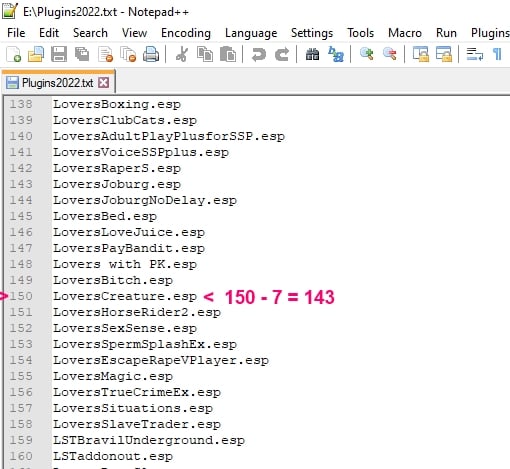Screen dimensions: 510x469
Task: Open the Replace dialog icon
Action: 336,54
